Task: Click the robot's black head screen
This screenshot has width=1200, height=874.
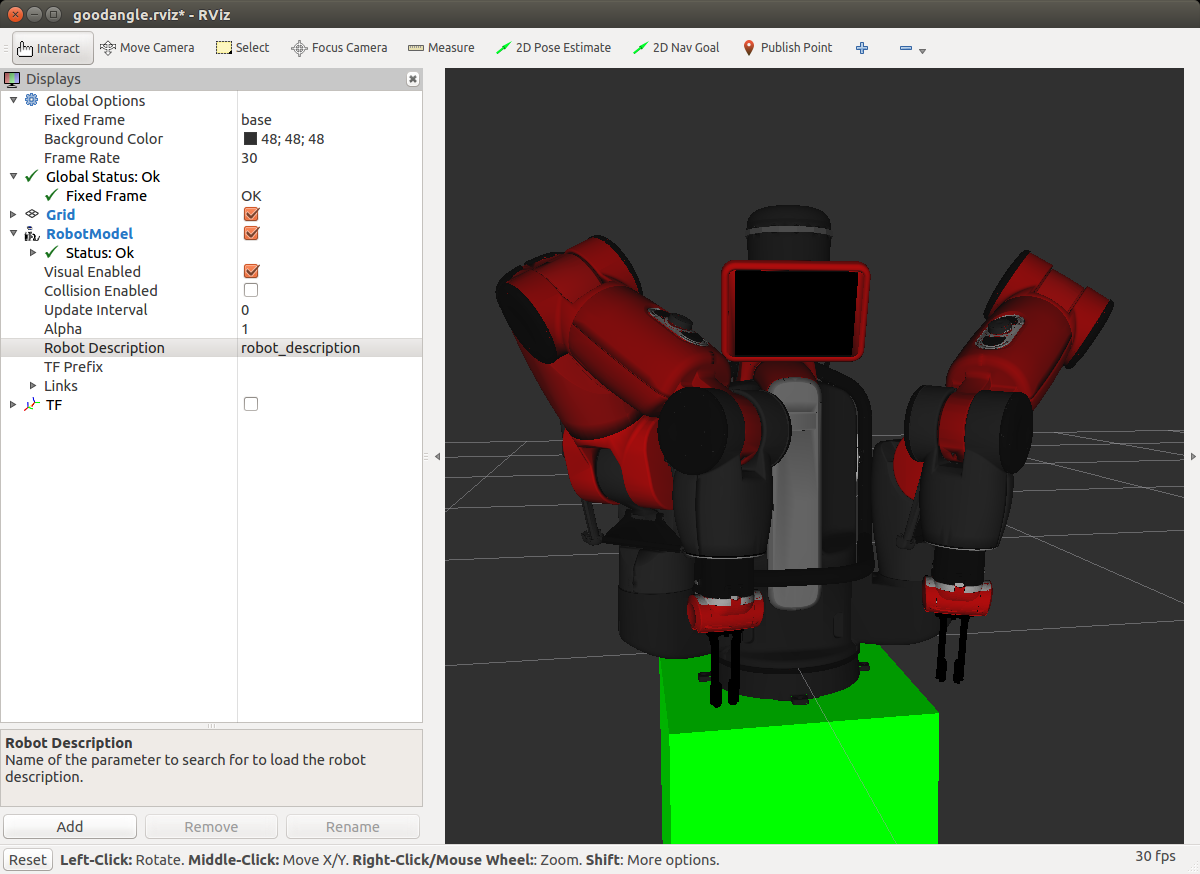Action: tap(796, 313)
